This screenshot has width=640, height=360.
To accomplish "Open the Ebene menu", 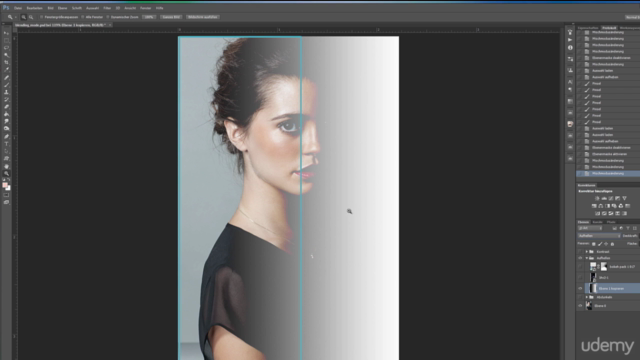I will (x=62, y=8).
